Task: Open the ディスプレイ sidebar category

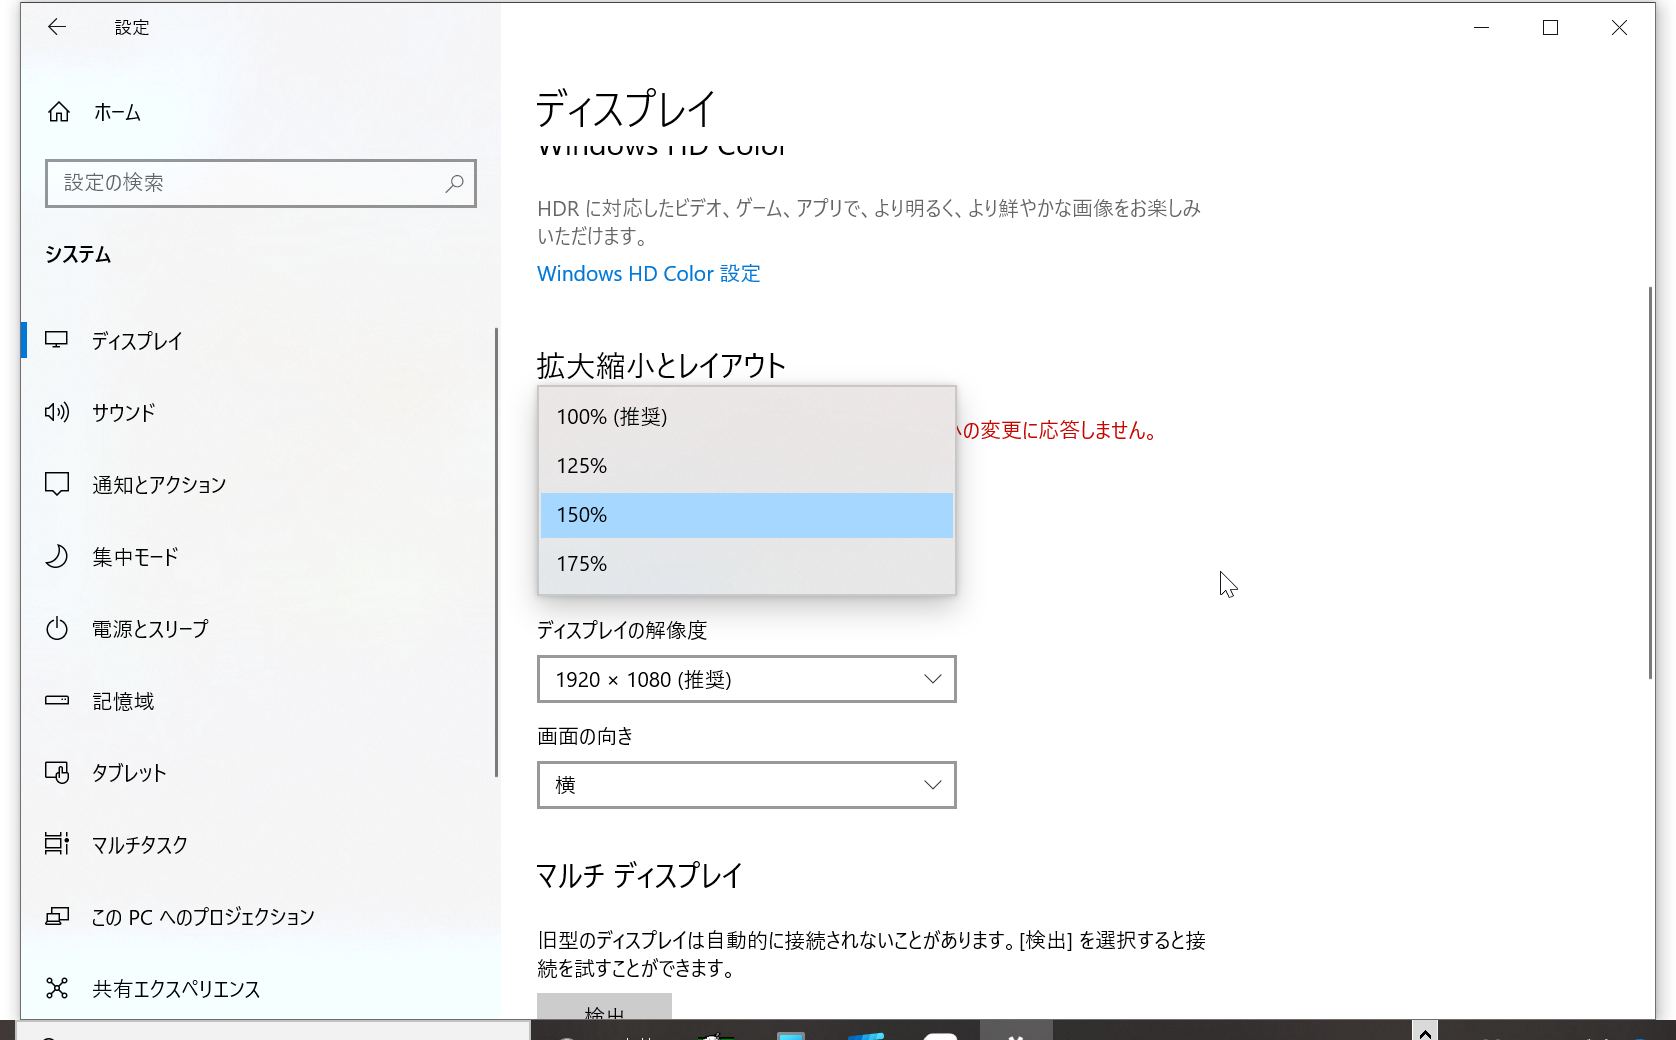Action: pos(260,341)
